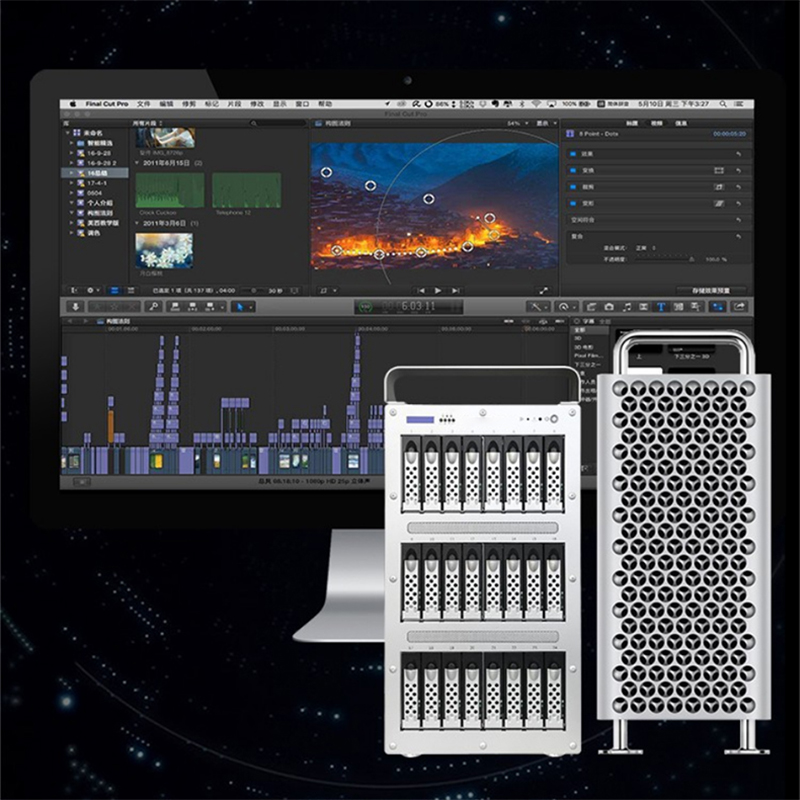Open the 编辑 menu
800x800 pixels.
click(167, 103)
